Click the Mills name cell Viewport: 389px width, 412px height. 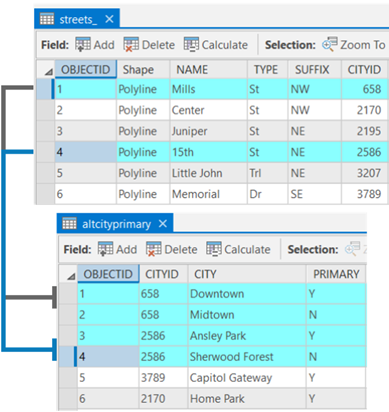[209, 89]
